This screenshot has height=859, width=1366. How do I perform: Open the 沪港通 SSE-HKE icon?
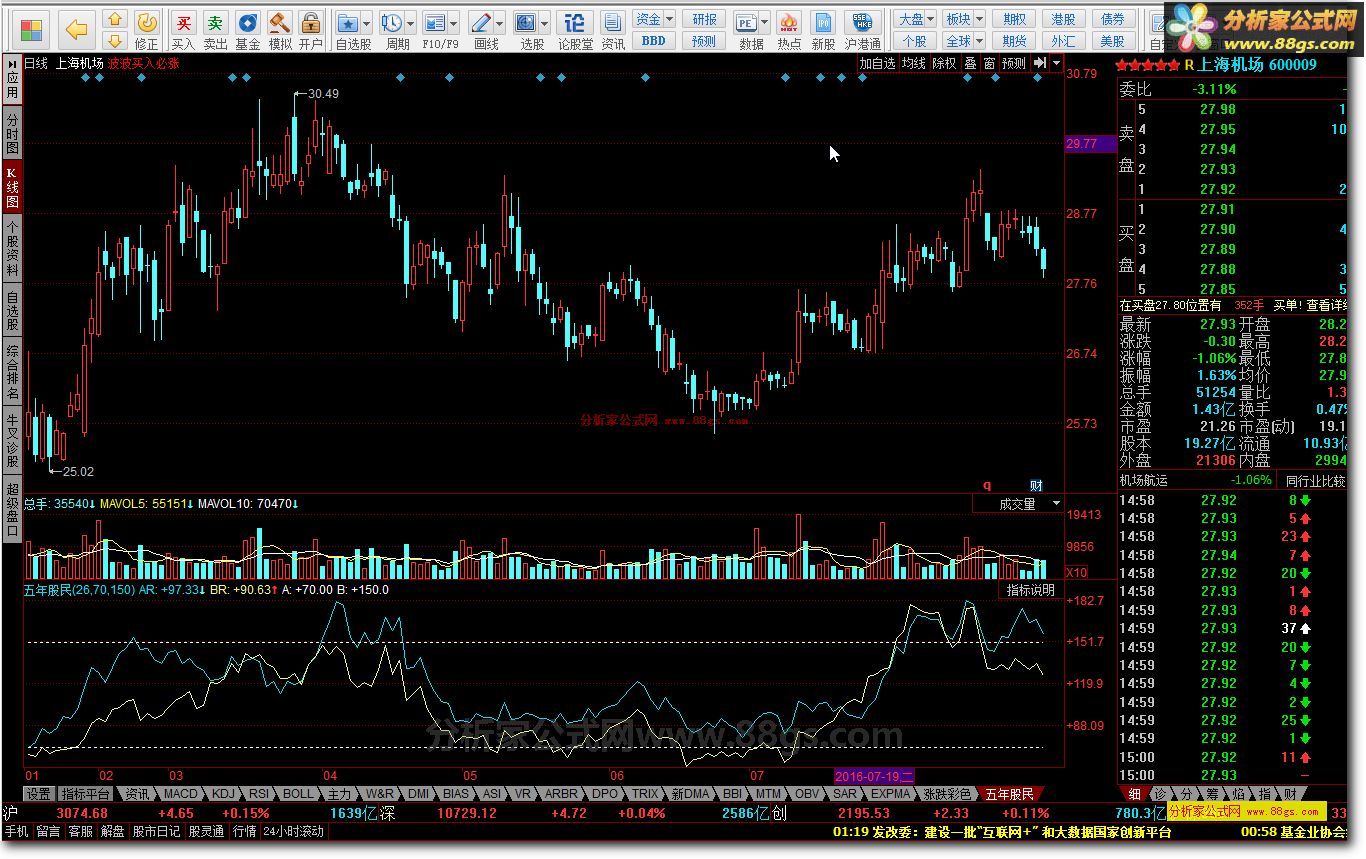pos(862,30)
